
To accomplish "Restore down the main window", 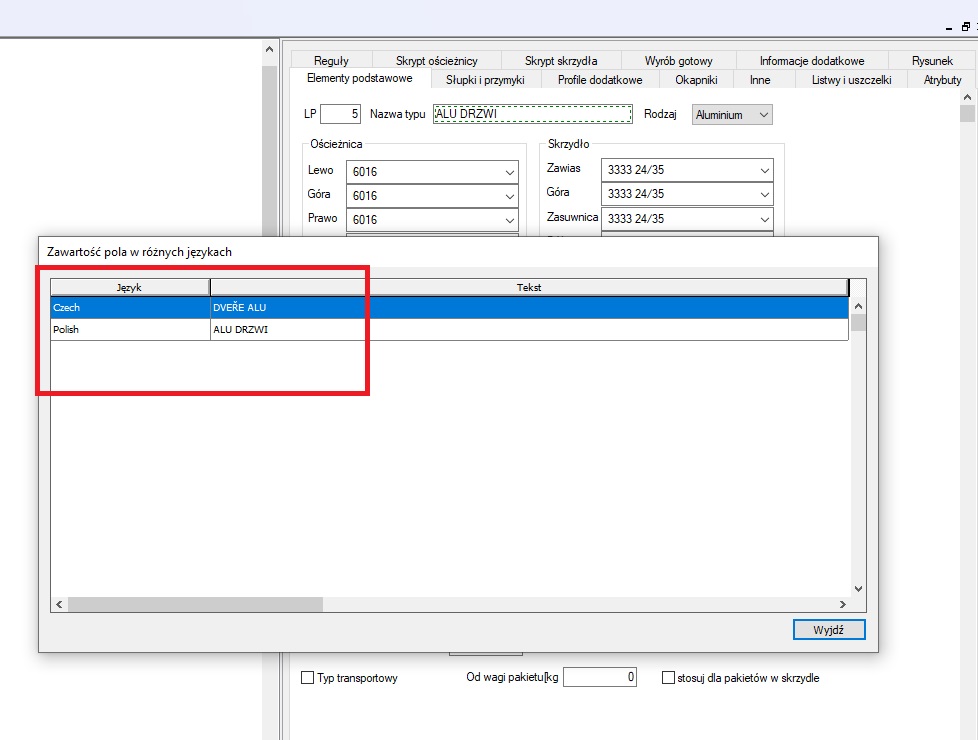I will [966, 27].
